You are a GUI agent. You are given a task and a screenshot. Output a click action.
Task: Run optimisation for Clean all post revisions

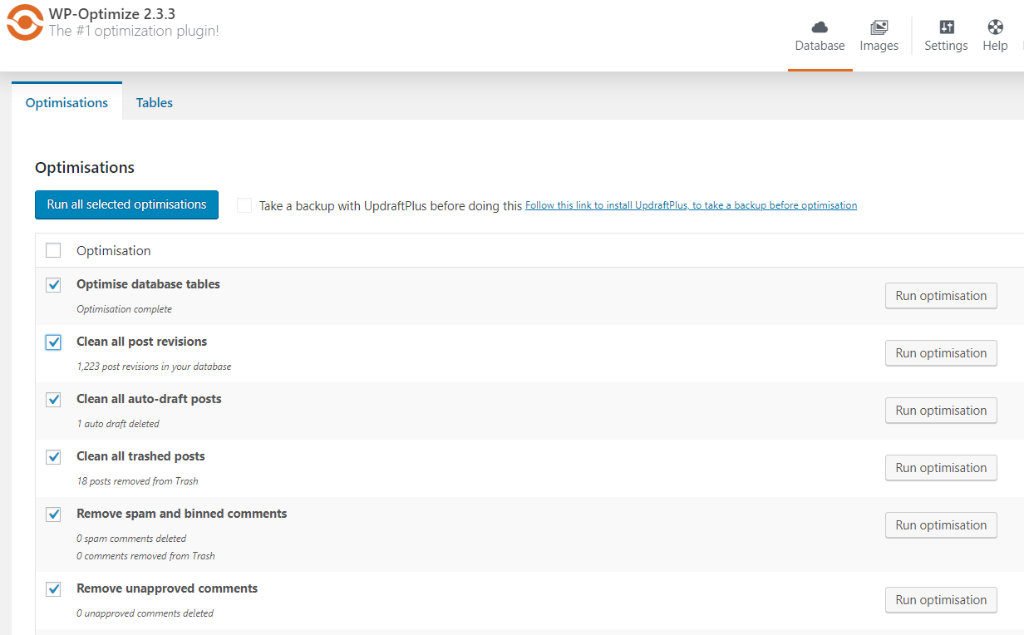(941, 353)
